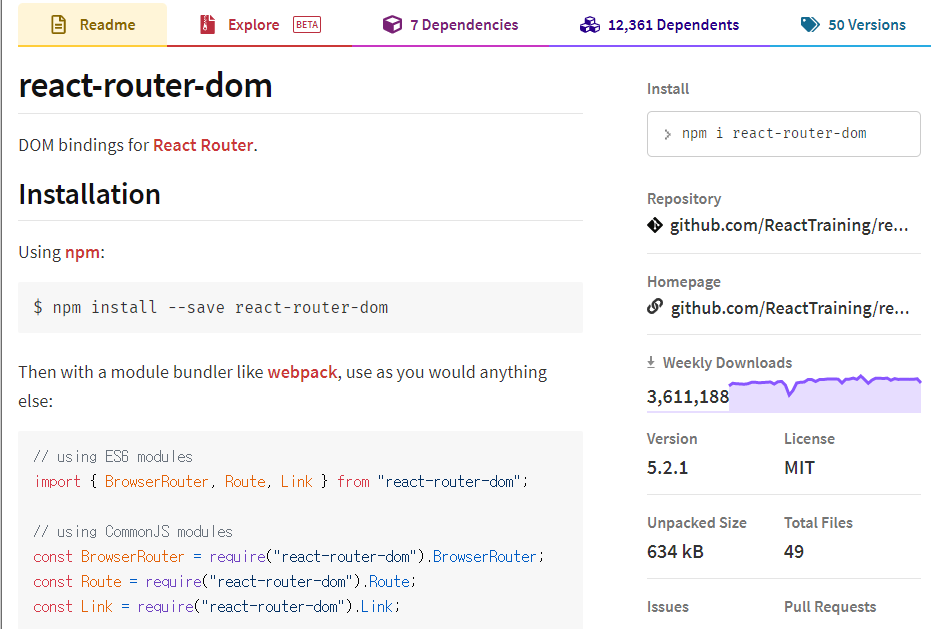The width and height of the screenshot is (931, 629).
Task: Open the 12,361 Dependents tab
Action: pyautogui.click(x=660, y=24)
